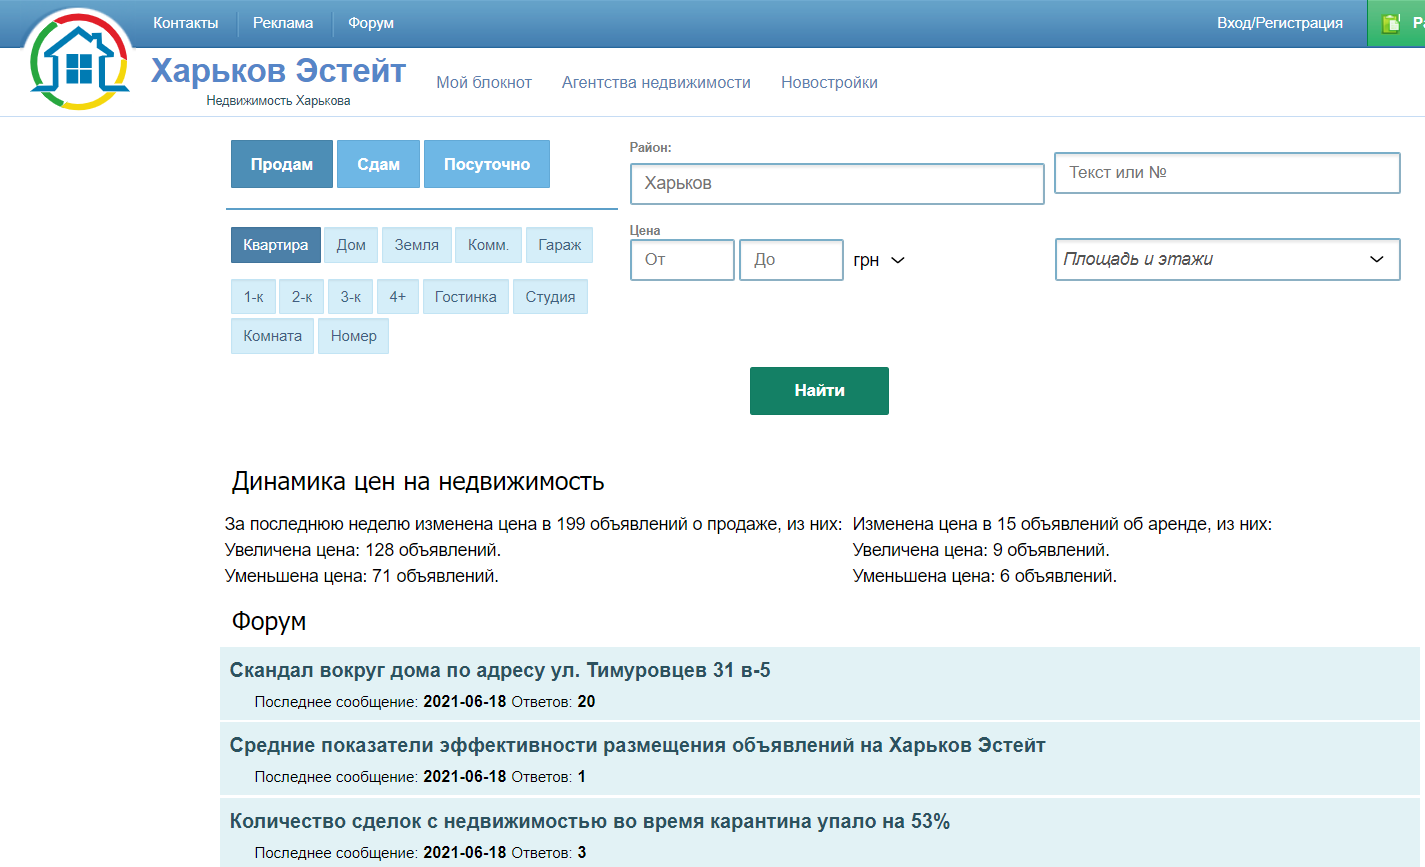The image size is (1425, 867).
Task: Click the price До field
Action: [791, 260]
